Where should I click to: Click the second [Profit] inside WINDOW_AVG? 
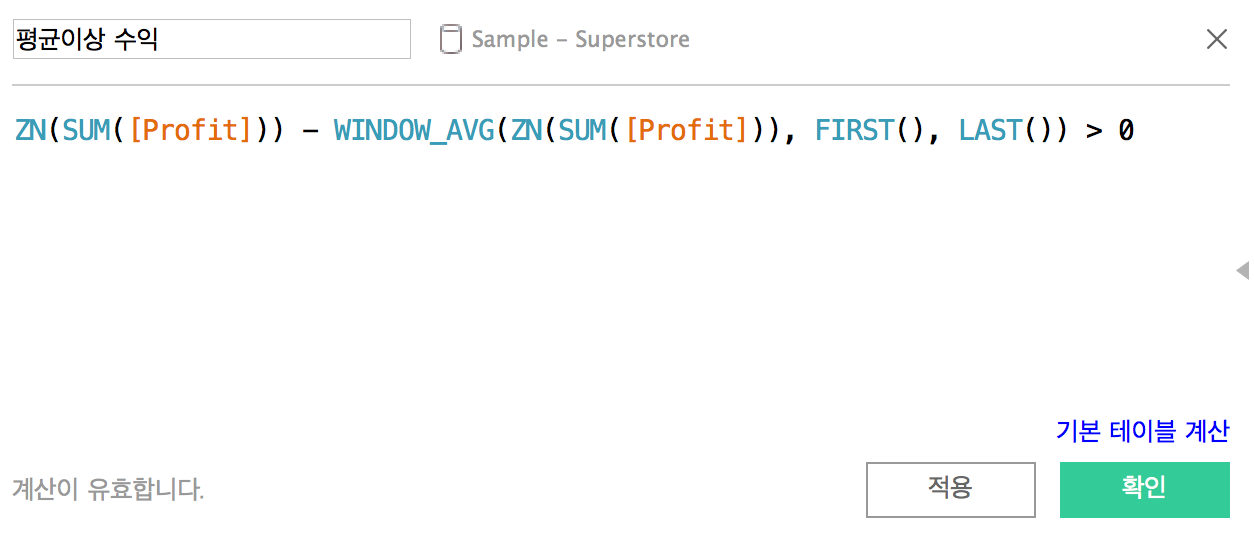pos(687,130)
